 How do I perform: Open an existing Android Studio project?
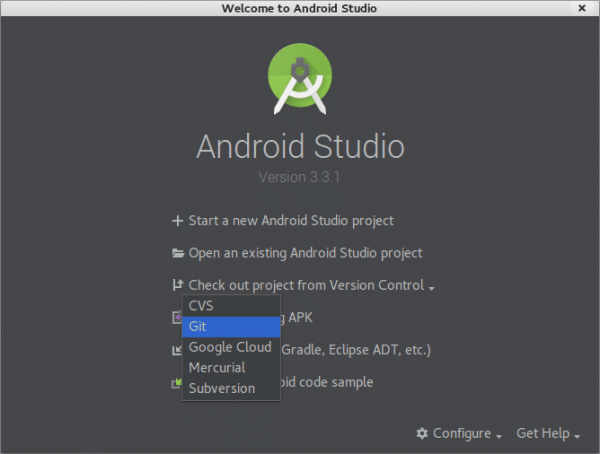[305, 253]
